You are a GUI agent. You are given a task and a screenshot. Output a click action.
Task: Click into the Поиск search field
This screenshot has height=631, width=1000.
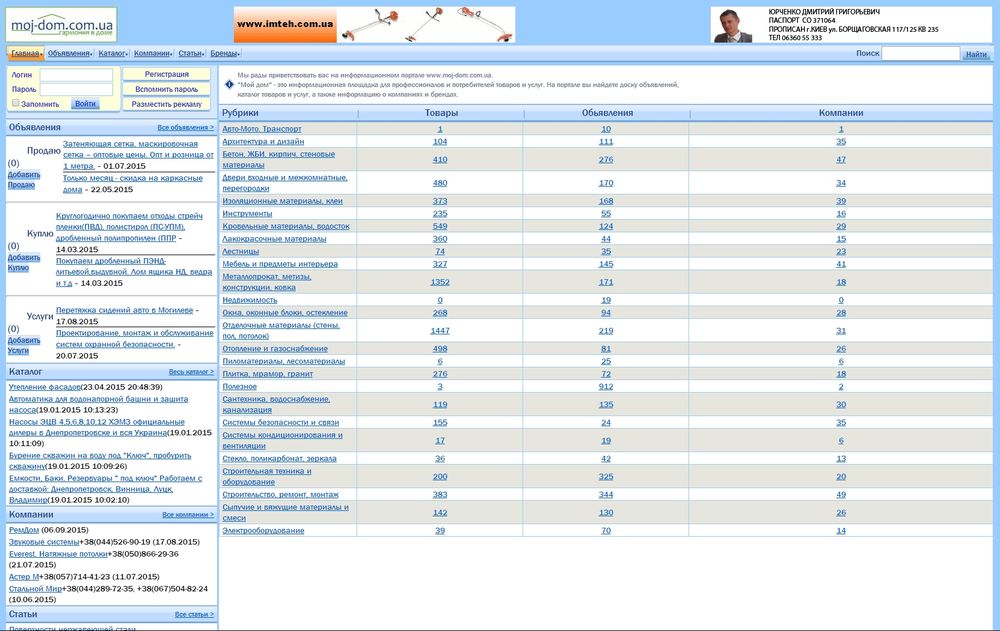point(920,54)
